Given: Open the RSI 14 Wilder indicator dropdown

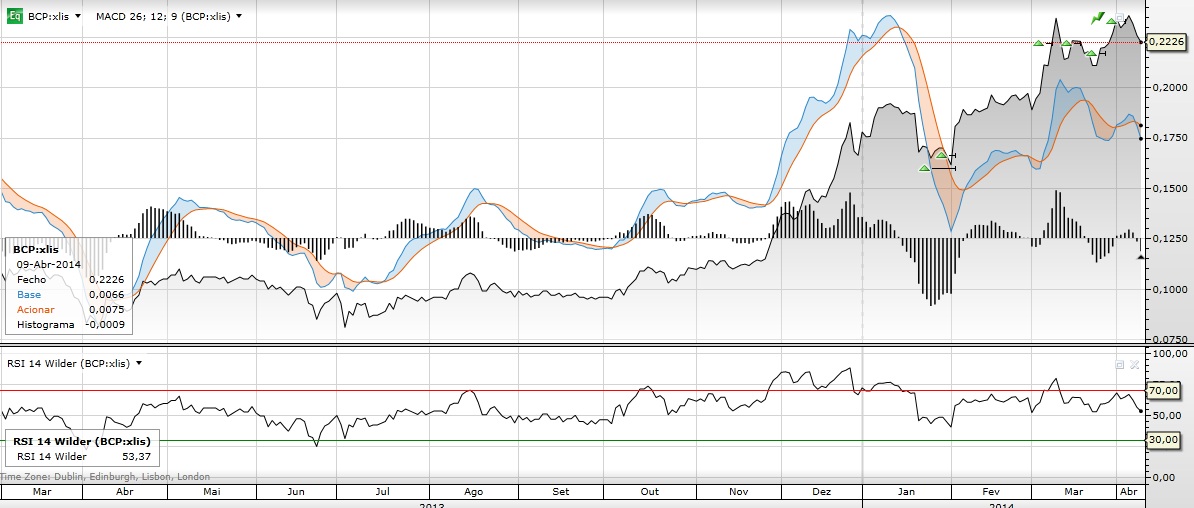Looking at the screenshot, I should click(x=139, y=363).
